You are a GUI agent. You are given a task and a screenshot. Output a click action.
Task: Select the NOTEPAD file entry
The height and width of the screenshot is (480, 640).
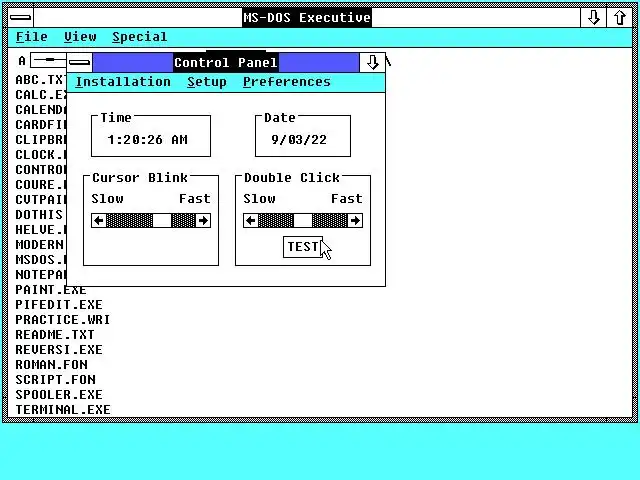tap(40, 275)
